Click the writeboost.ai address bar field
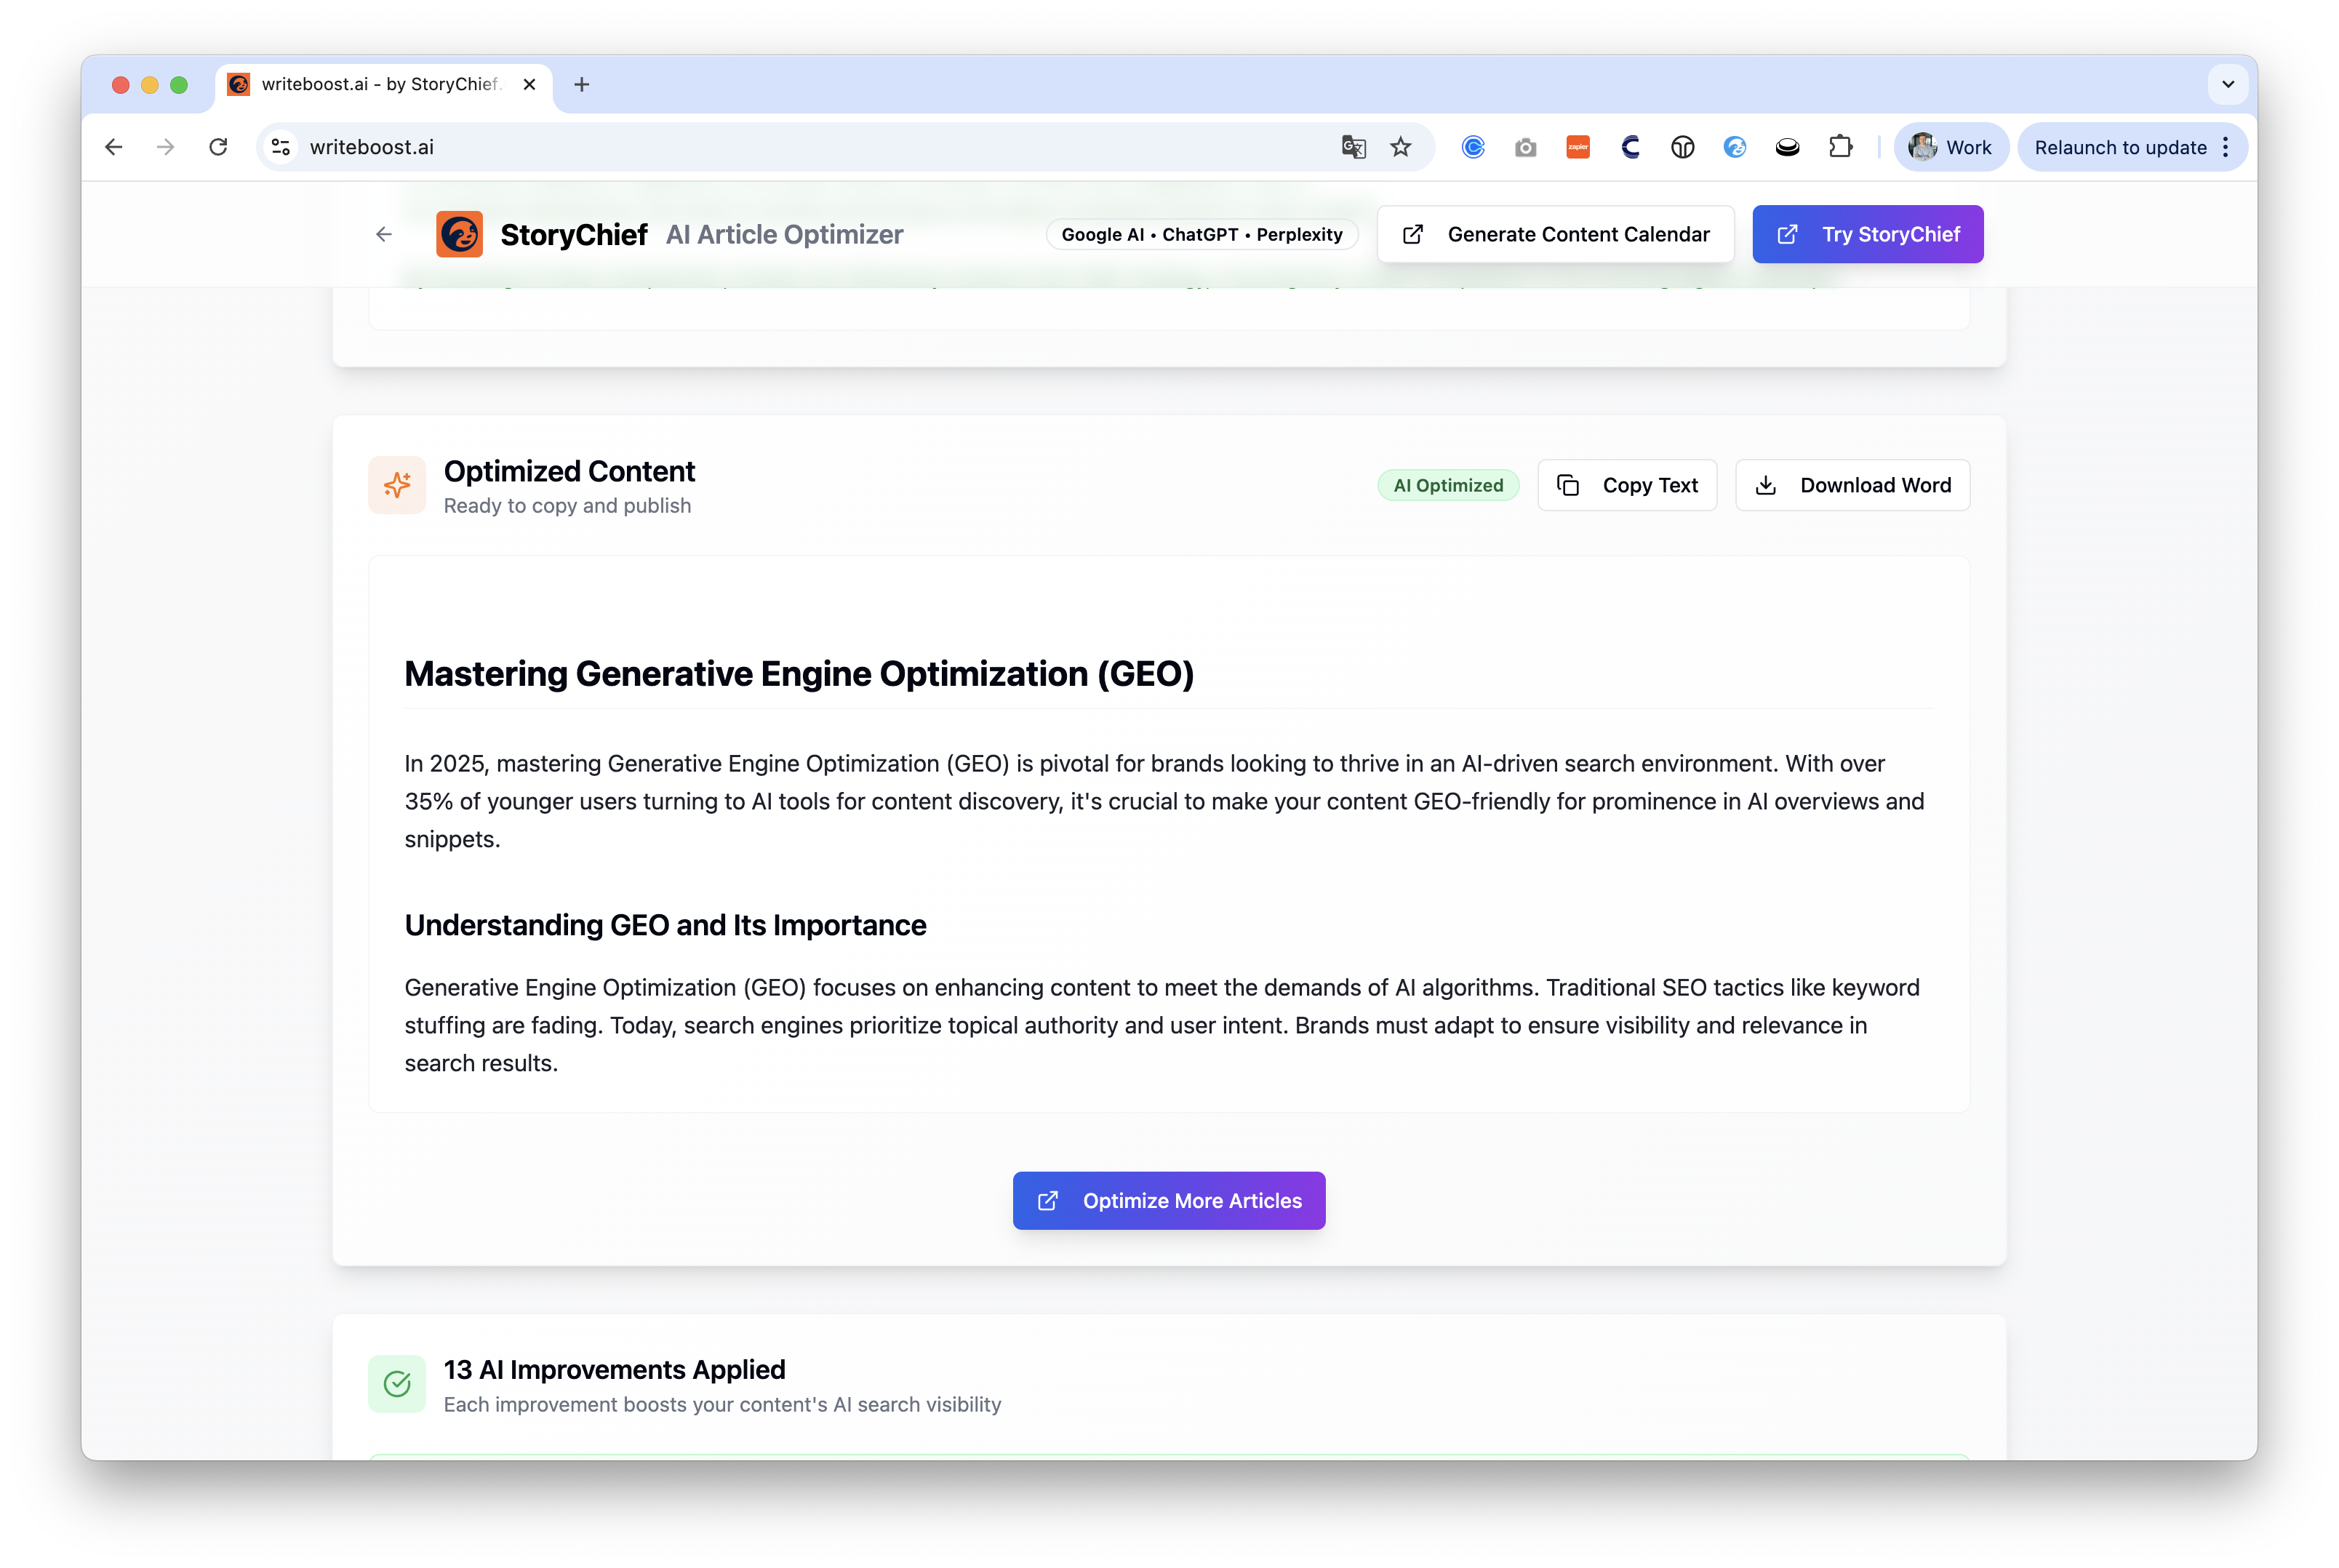2339x1568 pixels. point(800,147)
